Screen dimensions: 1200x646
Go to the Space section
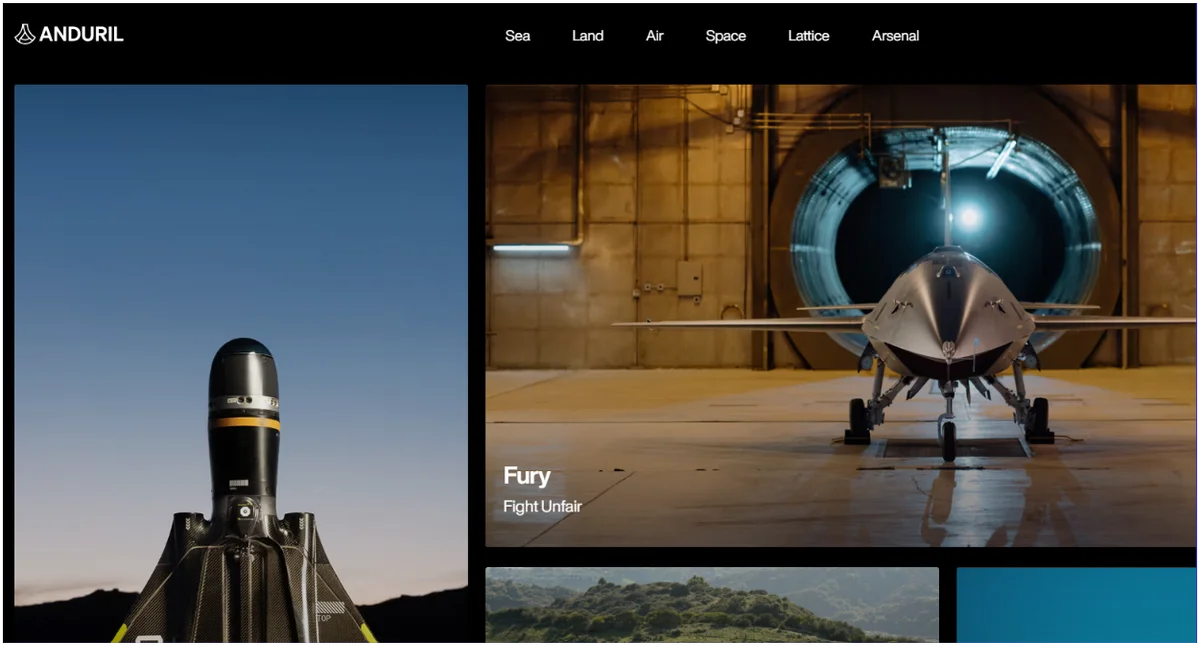(726, 36)
